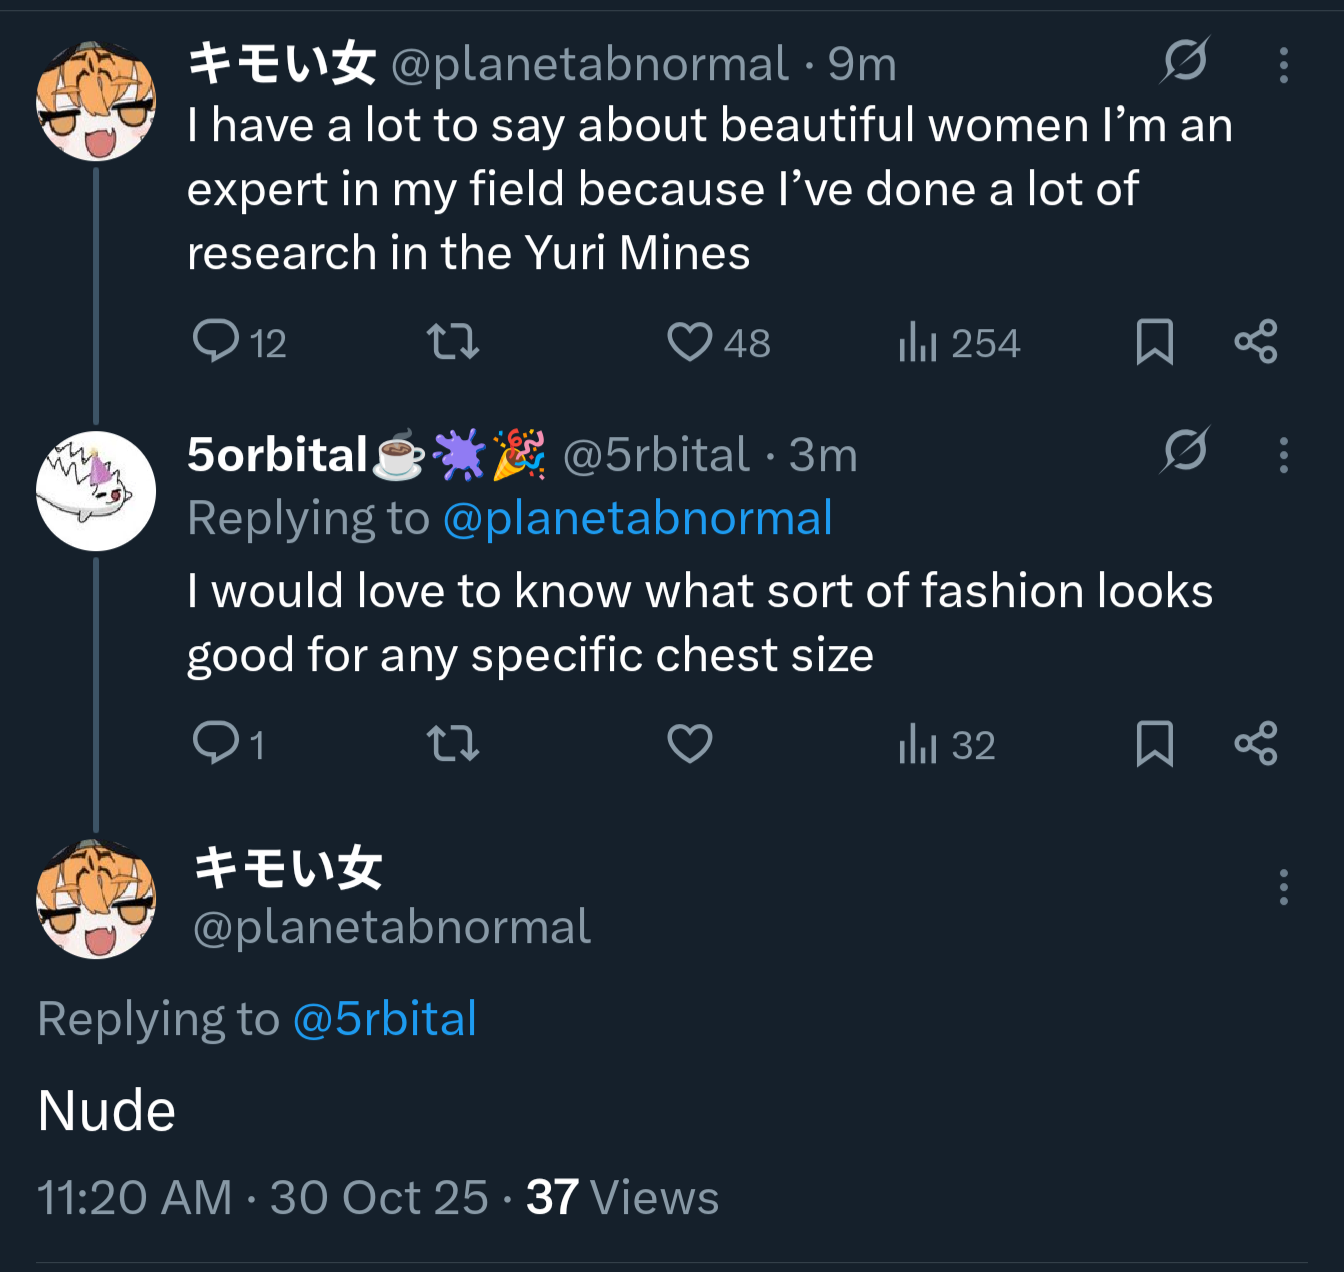Viewport: 1344px width, 1272px height.
Task: Bookmark the Yuri Mines tweet
Action: click(x=1154, y=342)
